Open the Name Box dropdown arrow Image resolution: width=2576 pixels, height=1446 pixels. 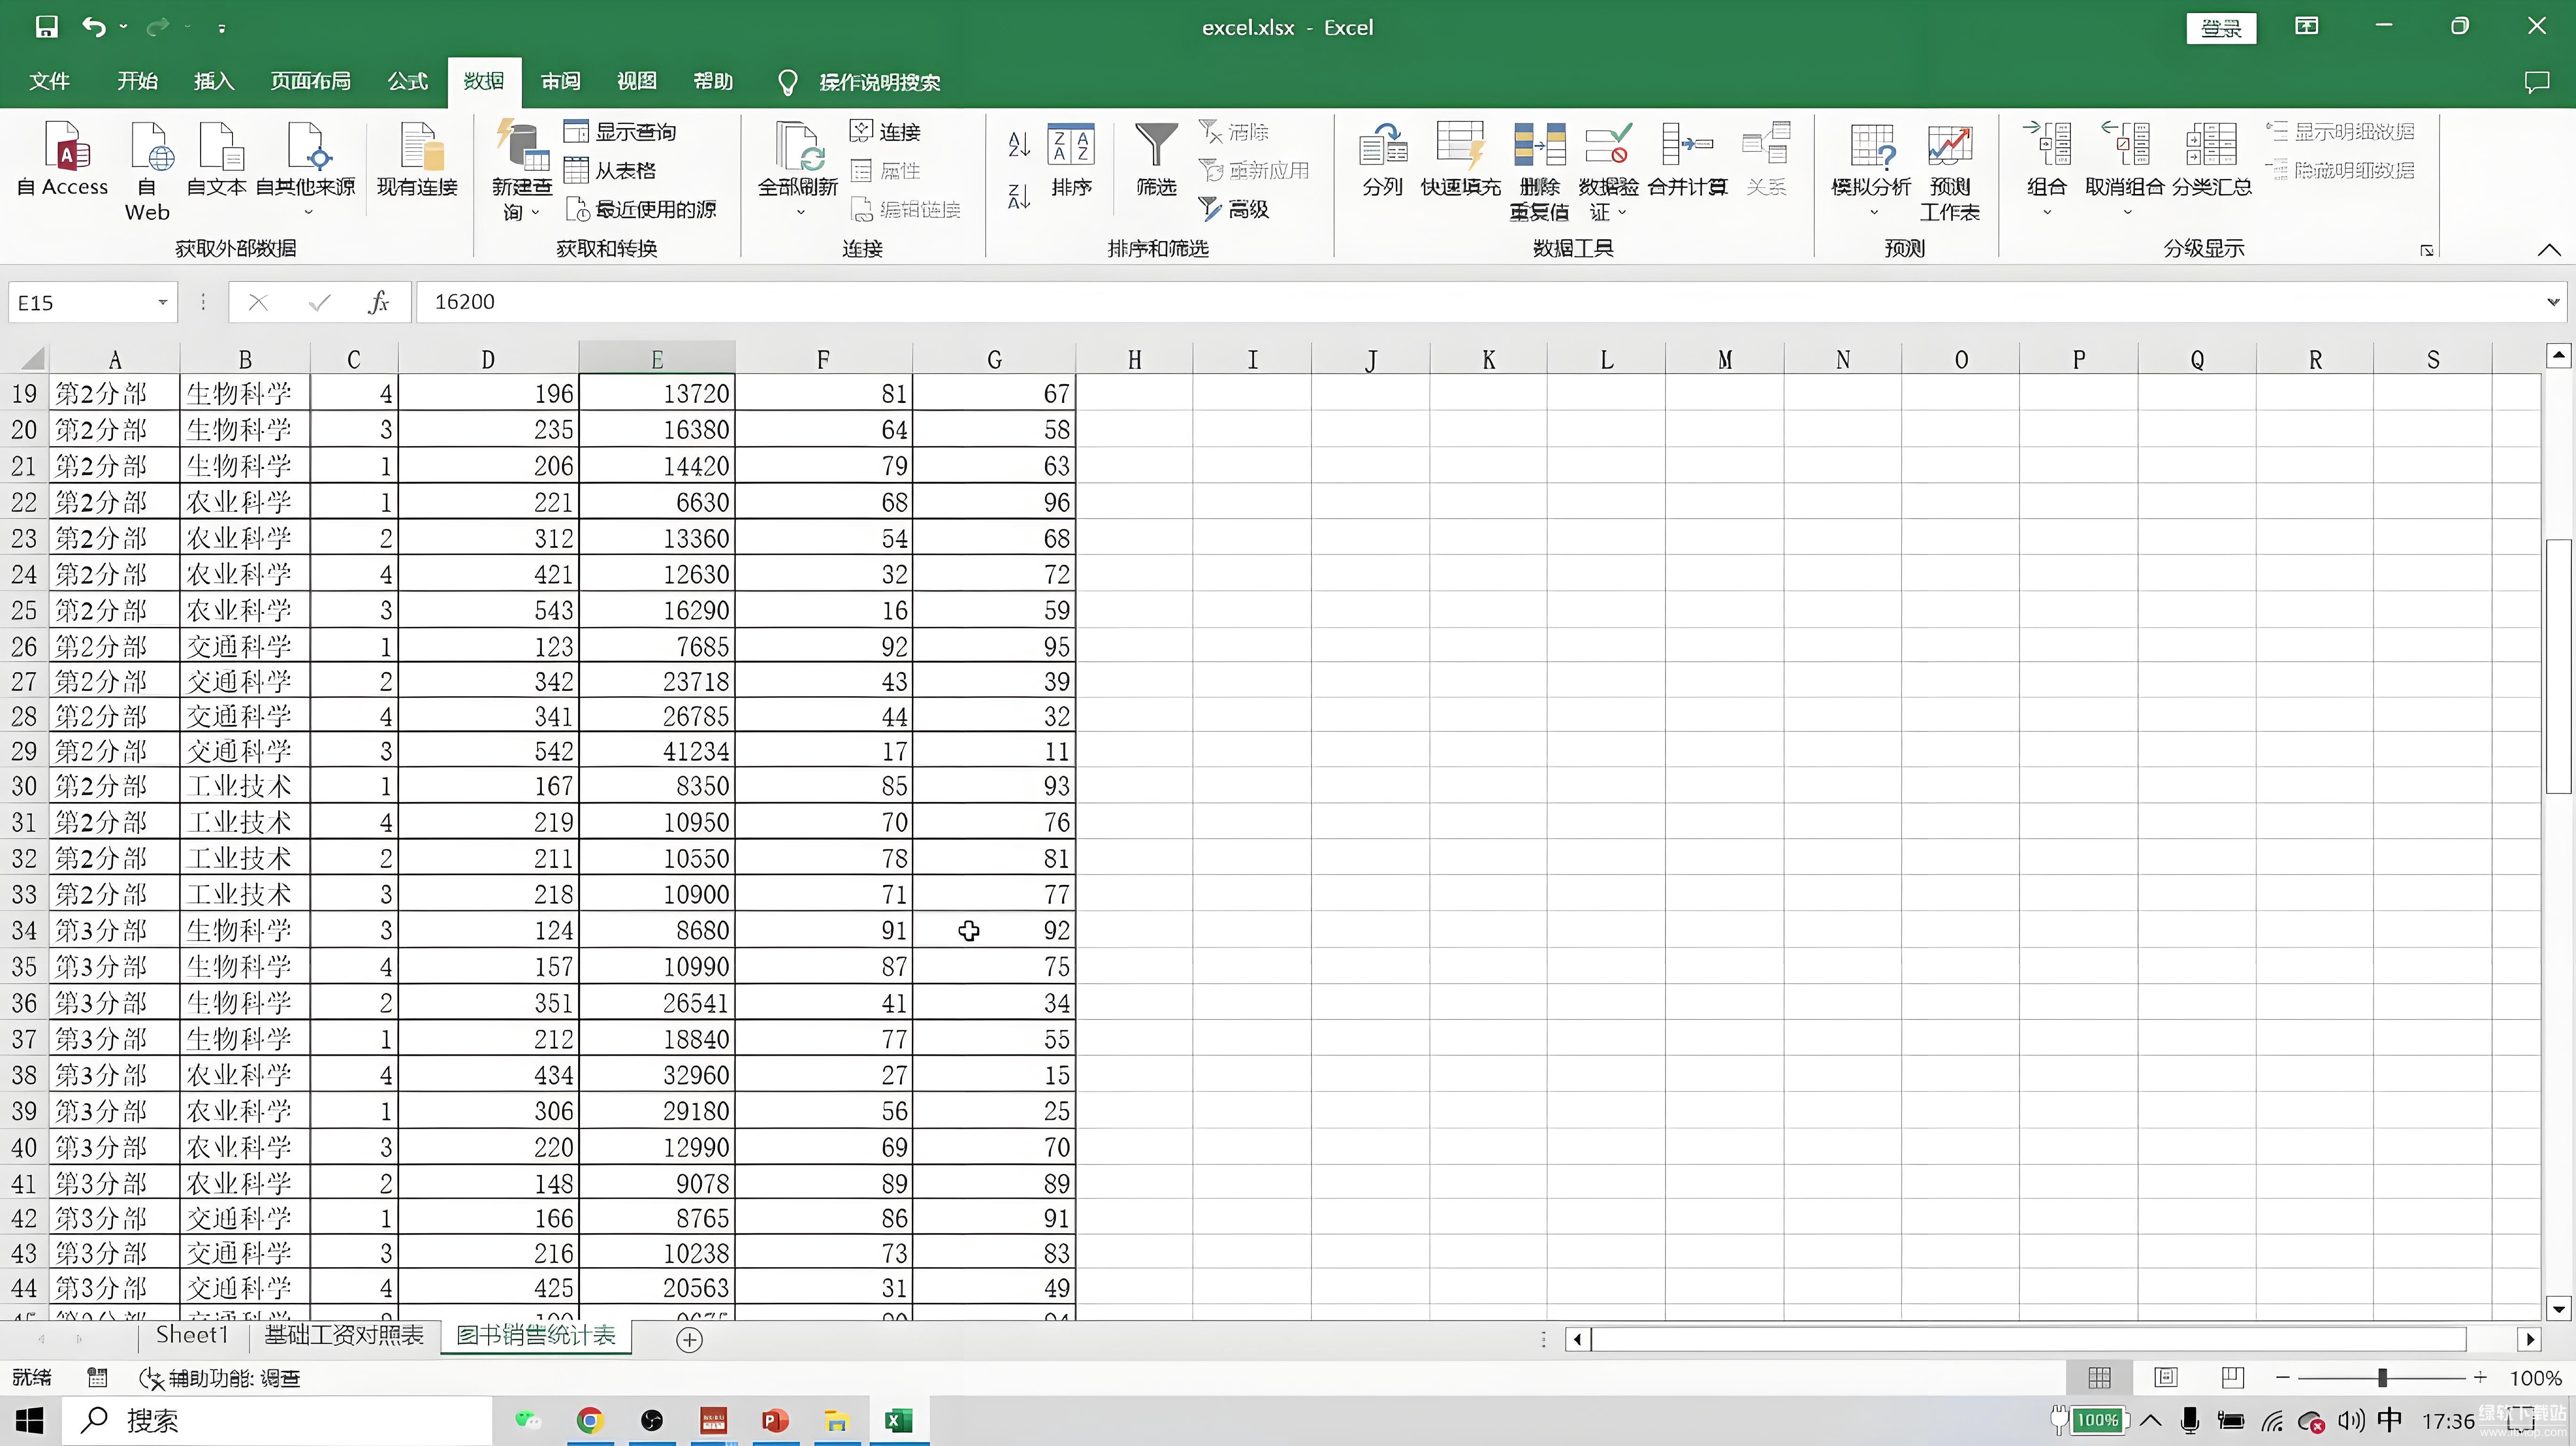(x=162, y=302)
